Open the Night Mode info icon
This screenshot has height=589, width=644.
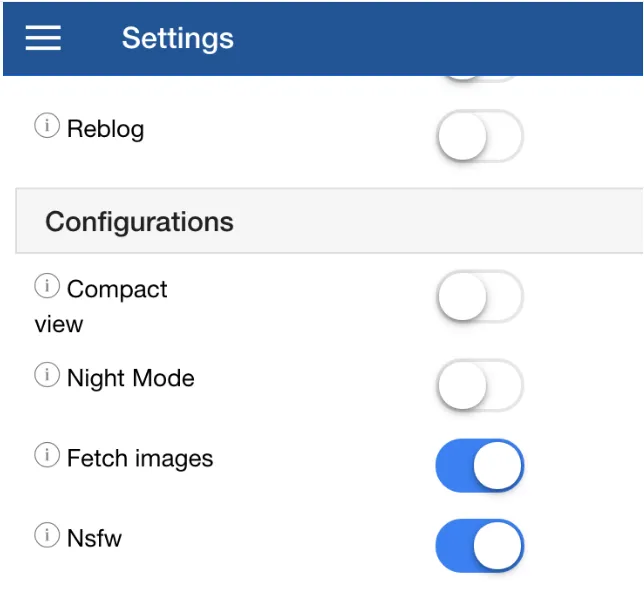pyautogui.click(x=47, y=375)
